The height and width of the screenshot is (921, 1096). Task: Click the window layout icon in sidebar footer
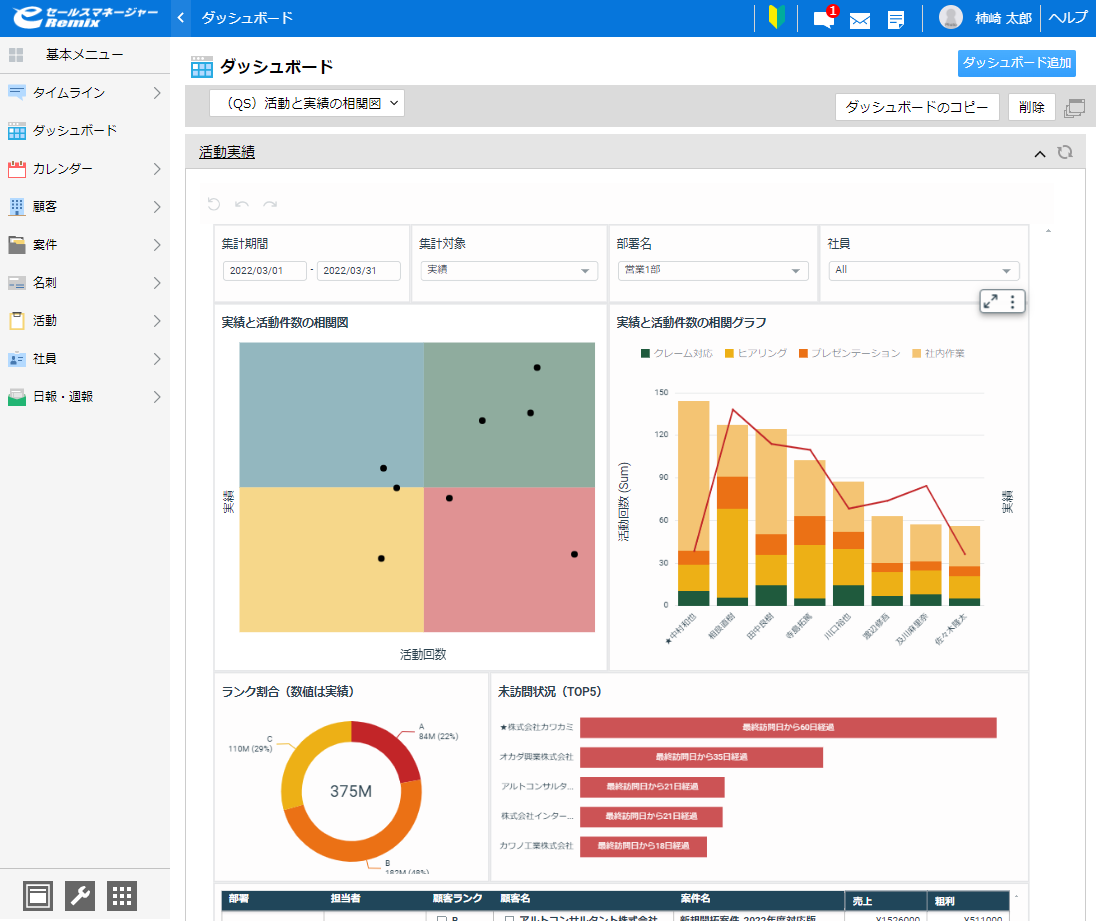coord(39,896)
